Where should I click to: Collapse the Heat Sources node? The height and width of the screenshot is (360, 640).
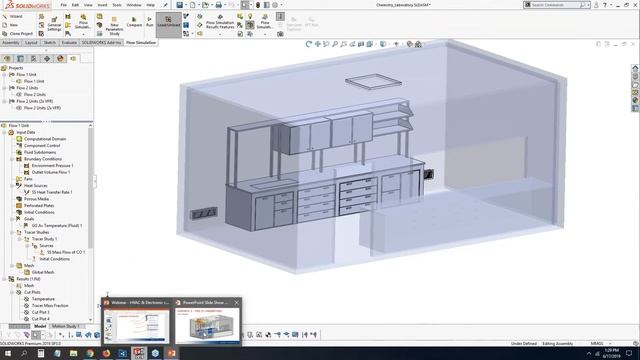[x=12, y=186]
